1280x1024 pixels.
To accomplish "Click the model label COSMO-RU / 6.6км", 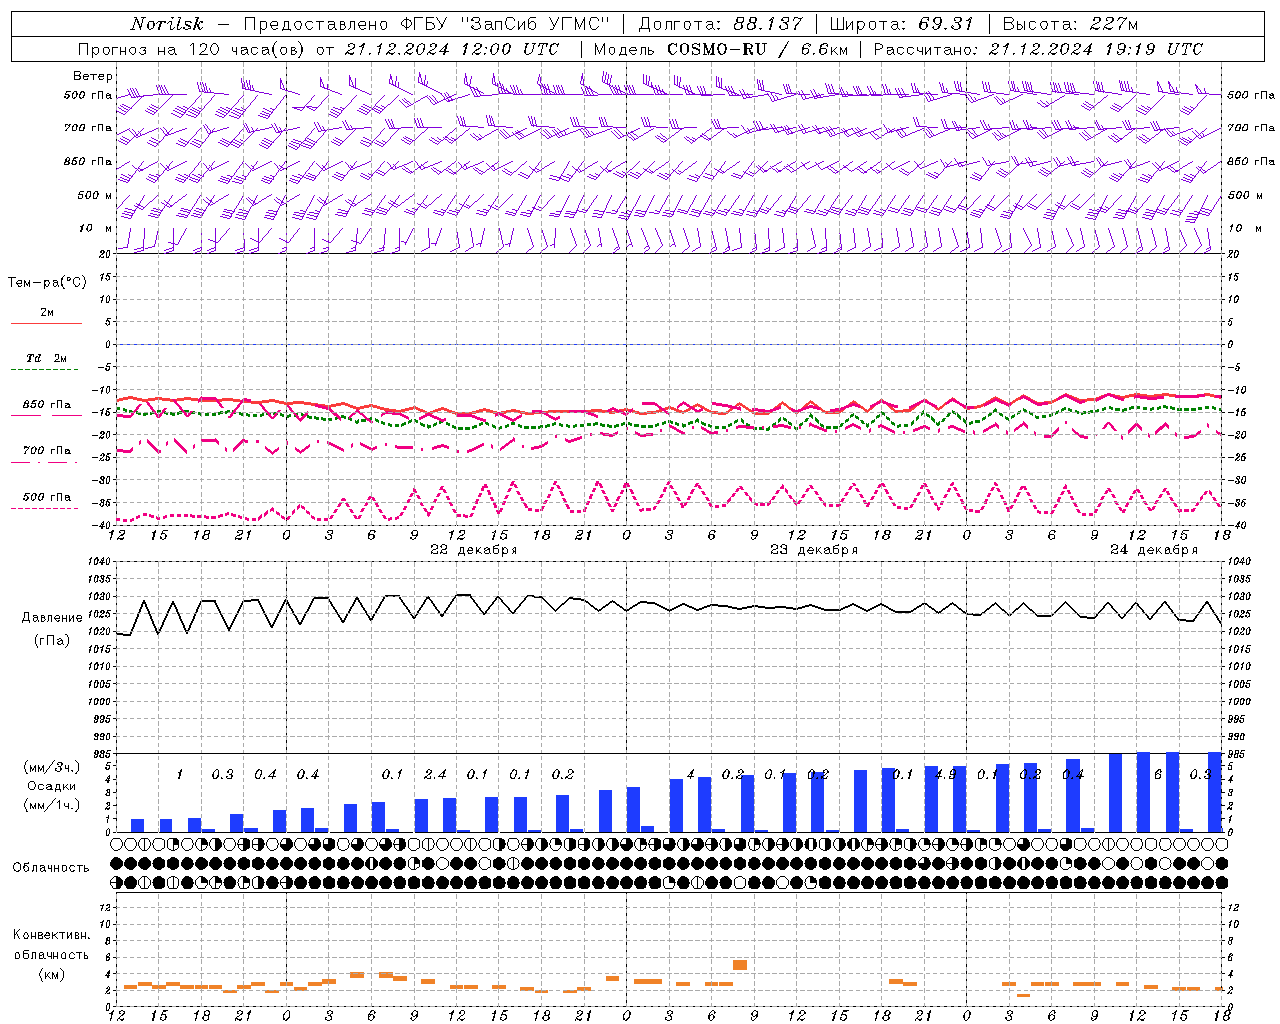I will tap(758, 49).
